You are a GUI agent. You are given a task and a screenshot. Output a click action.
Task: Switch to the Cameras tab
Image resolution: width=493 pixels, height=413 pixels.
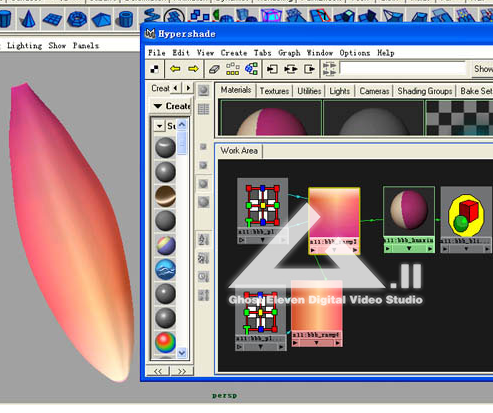[x=374, y=91]
